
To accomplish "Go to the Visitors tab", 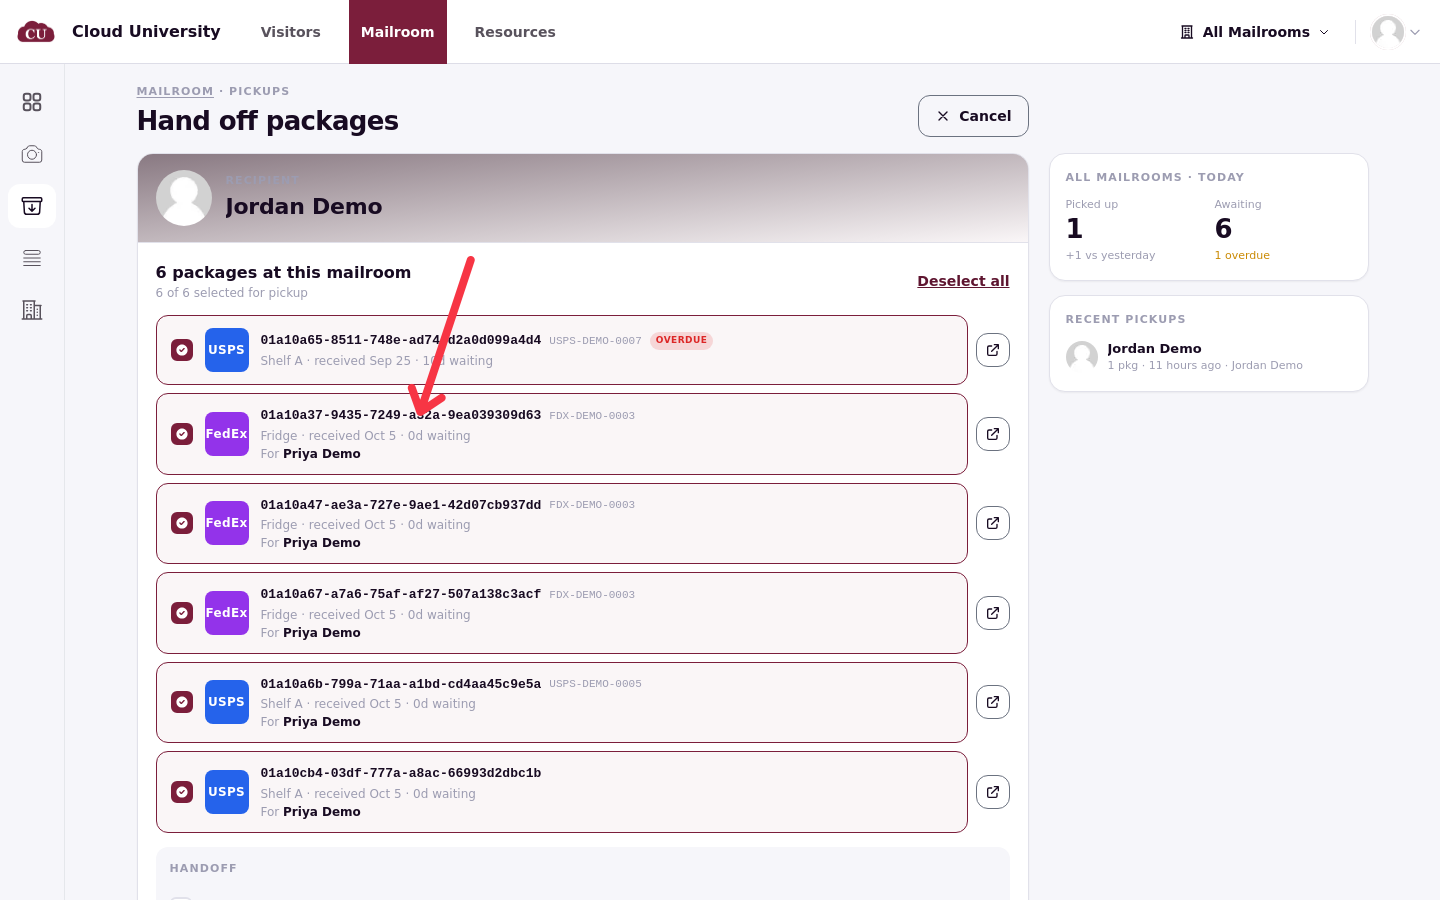I will pyautogui.click(x=291, y=32).
